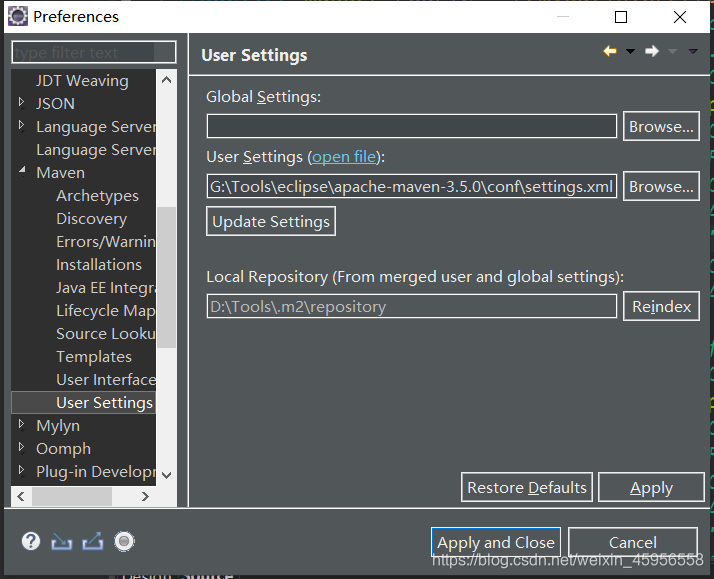Close the Preferences dialog

click(680, 17)
